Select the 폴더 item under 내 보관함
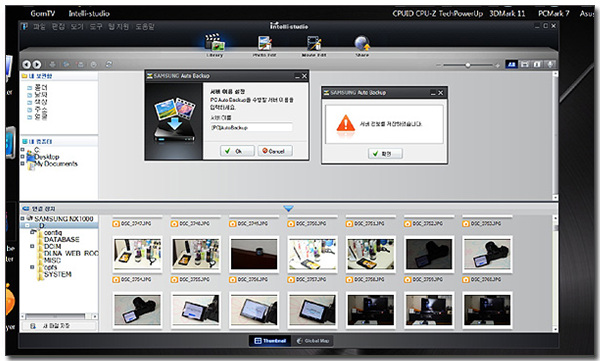Image resolution: width=600 pixels, height=361 pixels. pos(41,88)
